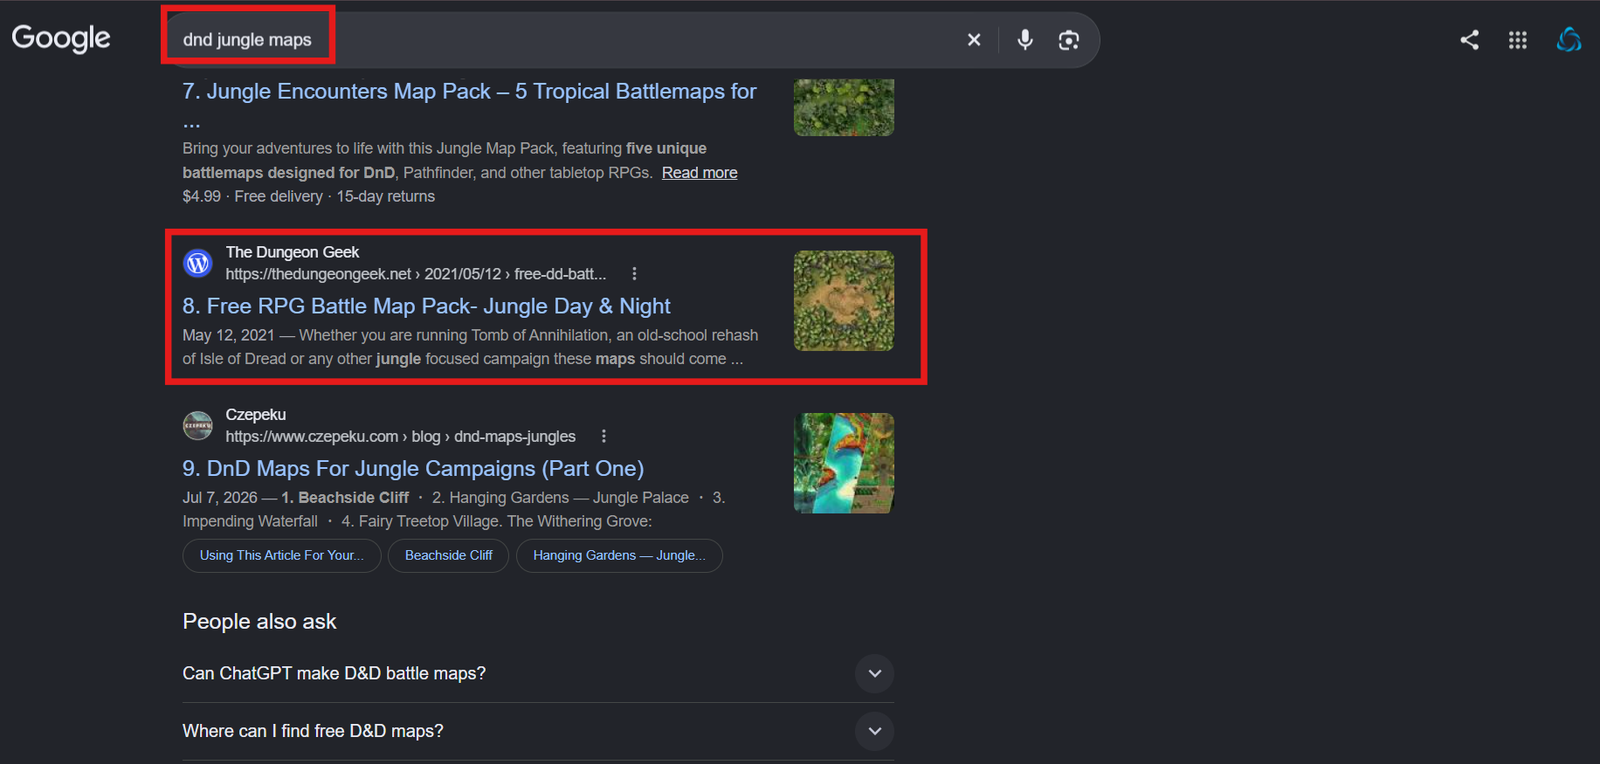1600x764 pixels.
Task: Click the thedungeongeek.net URL breadcrumb
Action: click(x=416, y=274)
